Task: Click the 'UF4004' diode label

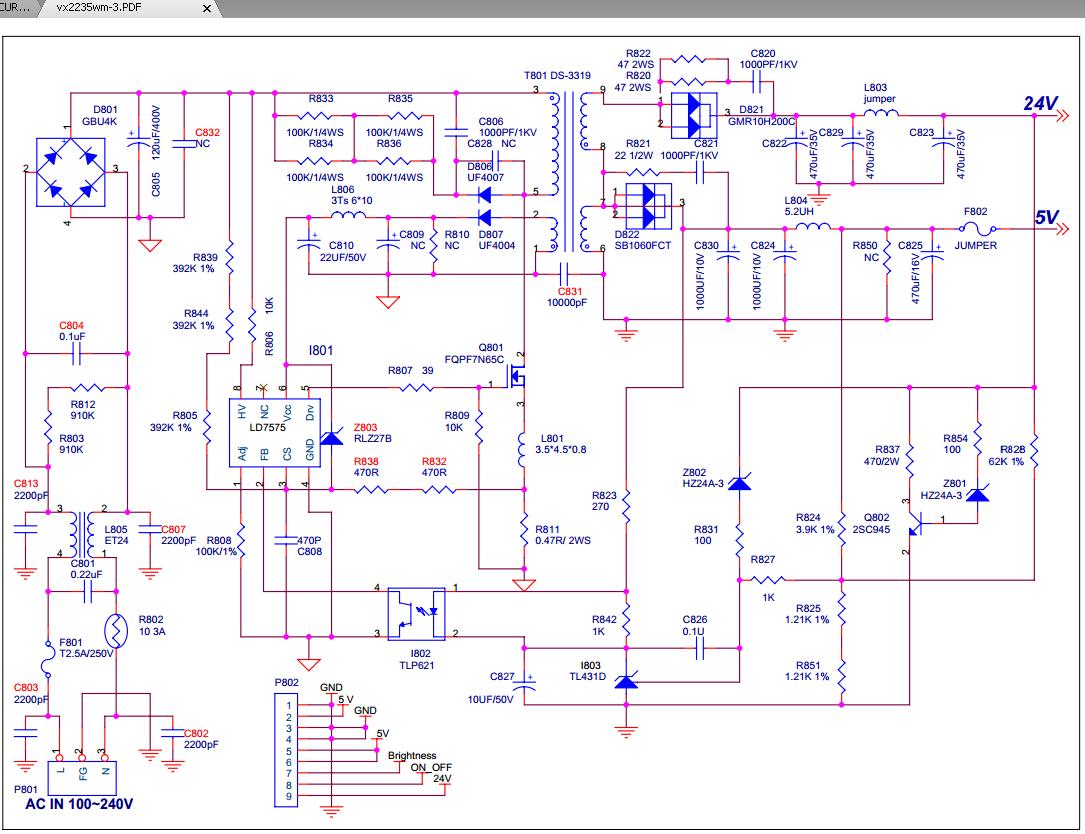Action: (x=497, y=246)
